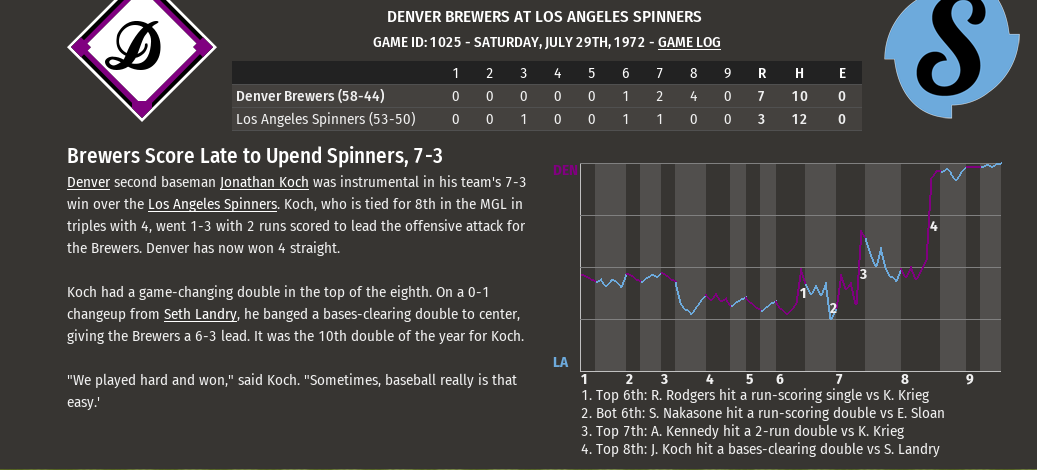Click marker 3 on the win probability graph

point(863,274)
